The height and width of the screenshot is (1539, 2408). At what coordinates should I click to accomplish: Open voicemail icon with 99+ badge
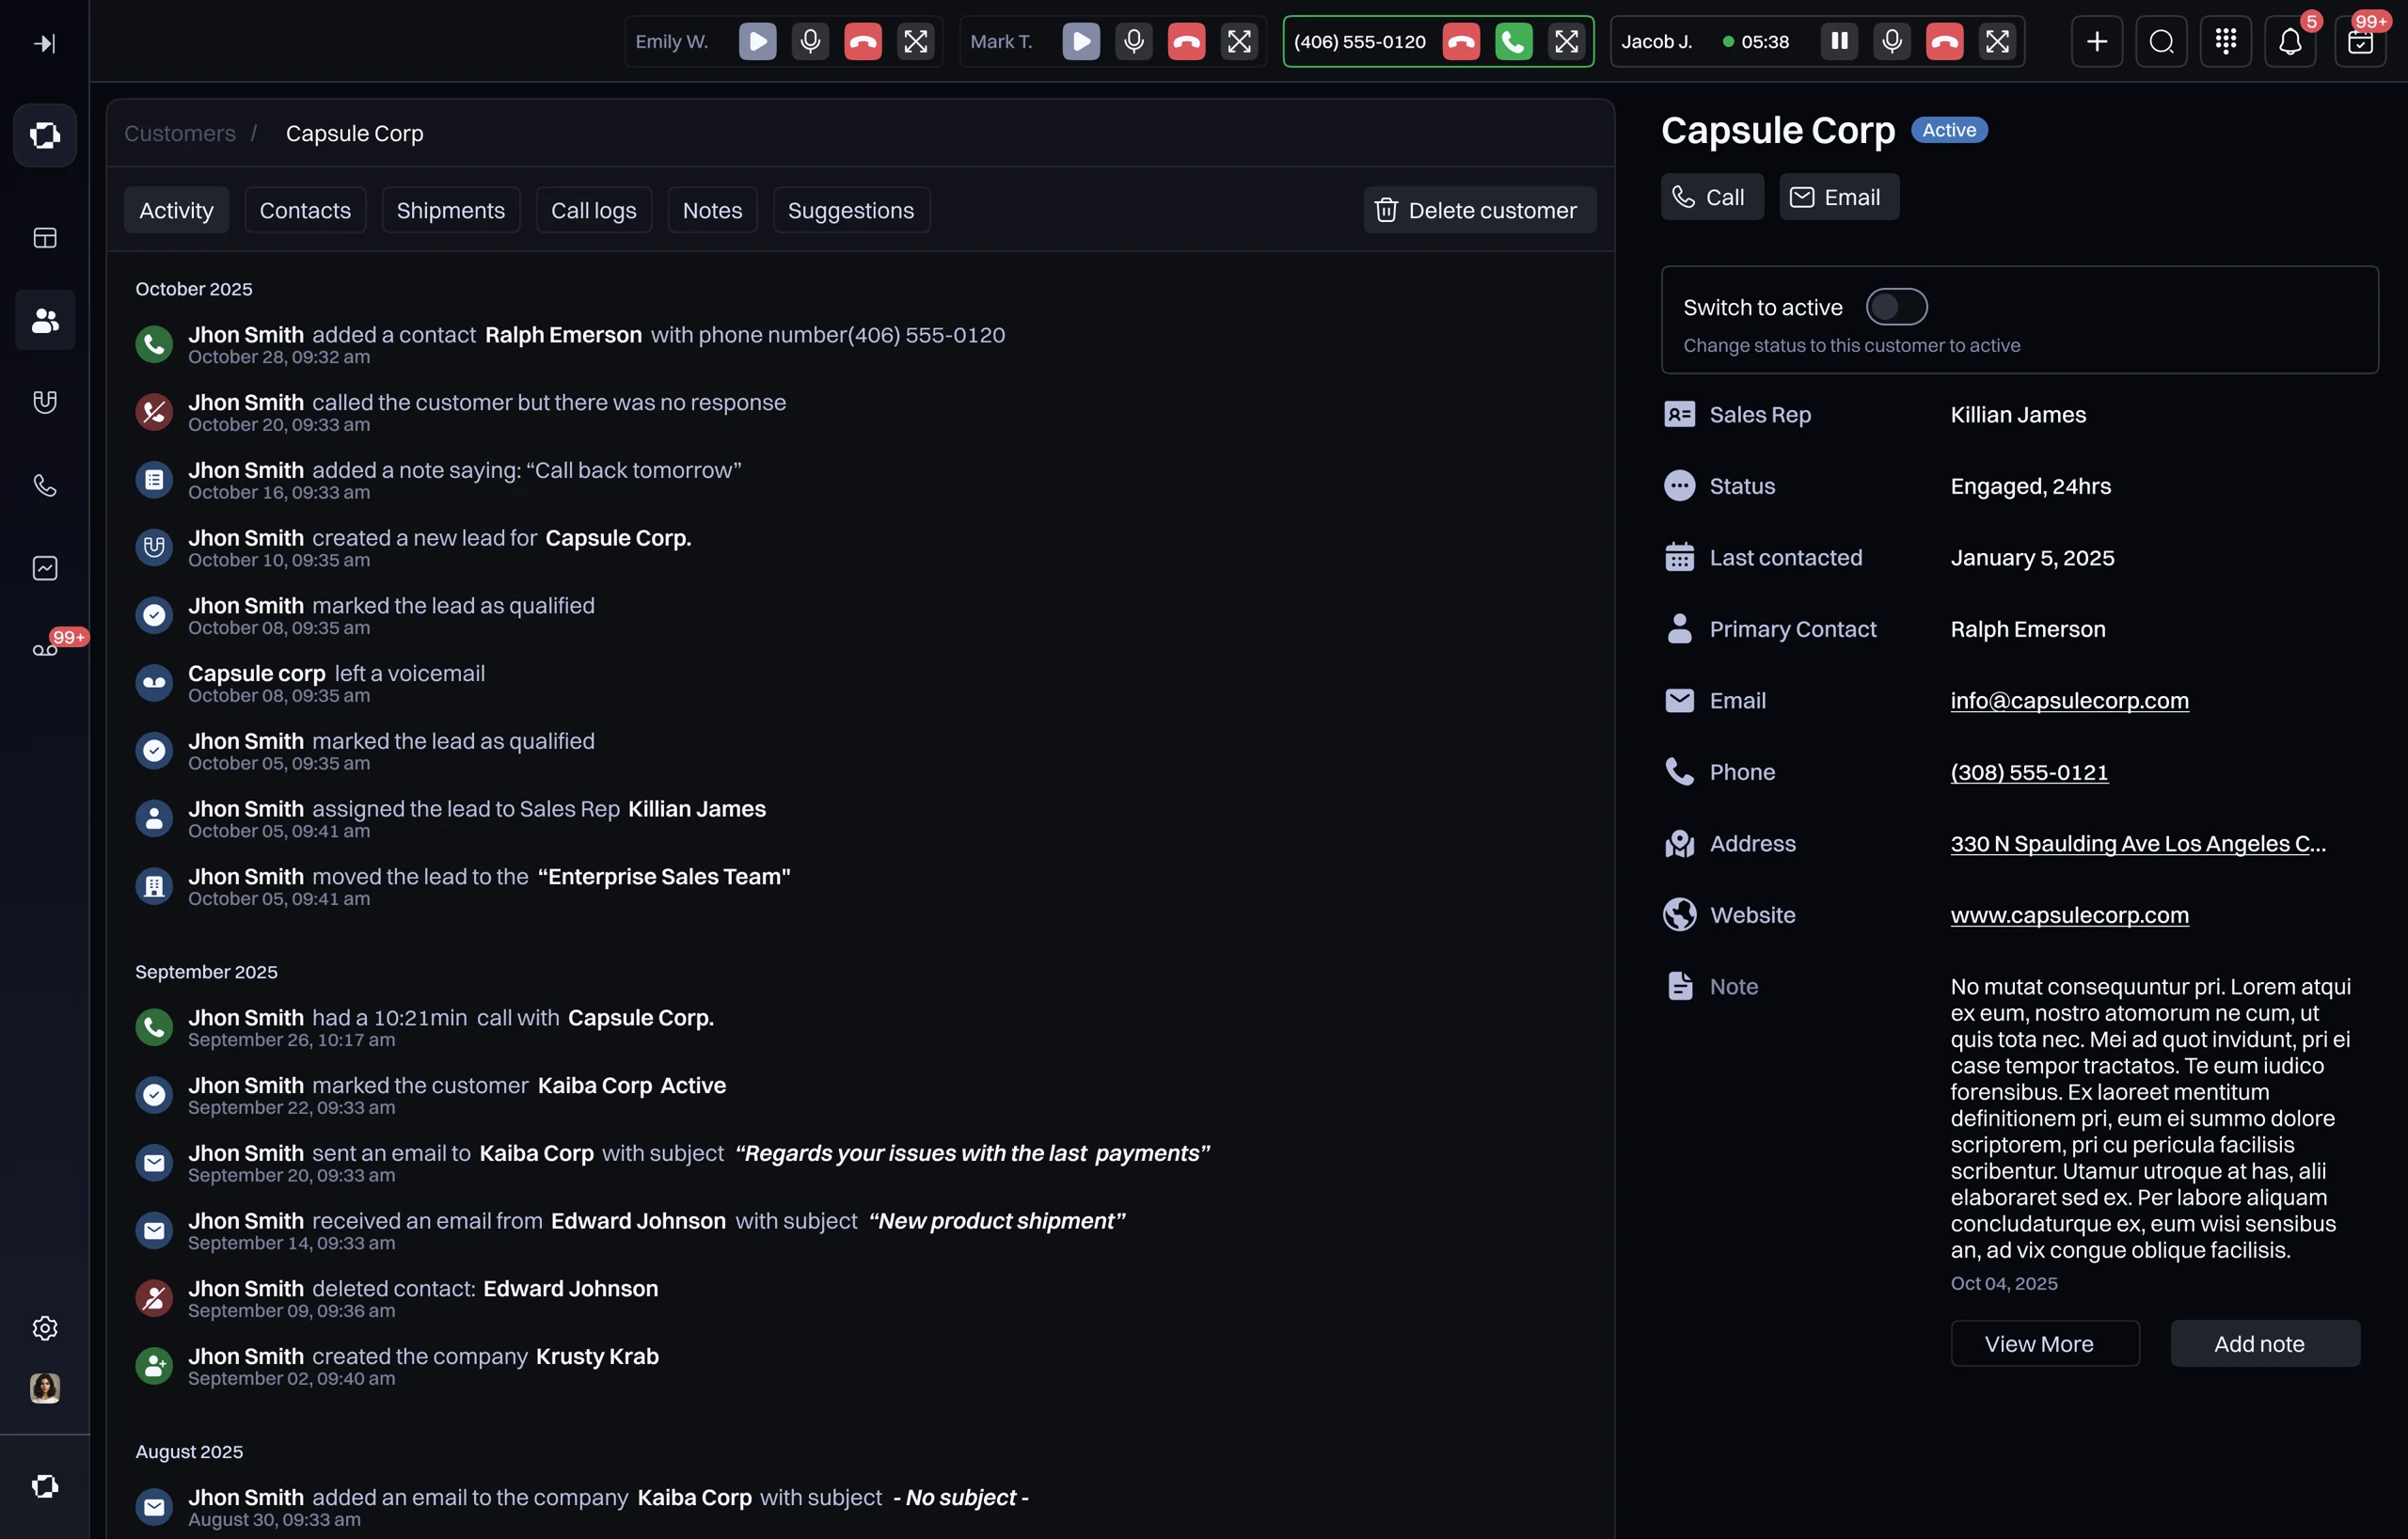pyautogui.click(x=45, y=650)
